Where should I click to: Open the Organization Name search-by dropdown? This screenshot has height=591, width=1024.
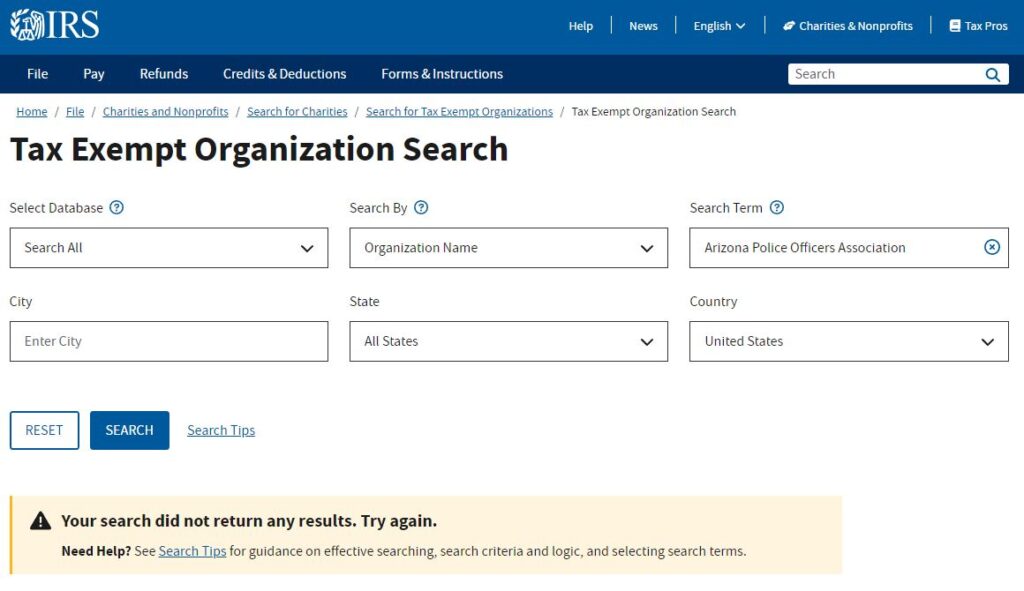coord(508,248)
